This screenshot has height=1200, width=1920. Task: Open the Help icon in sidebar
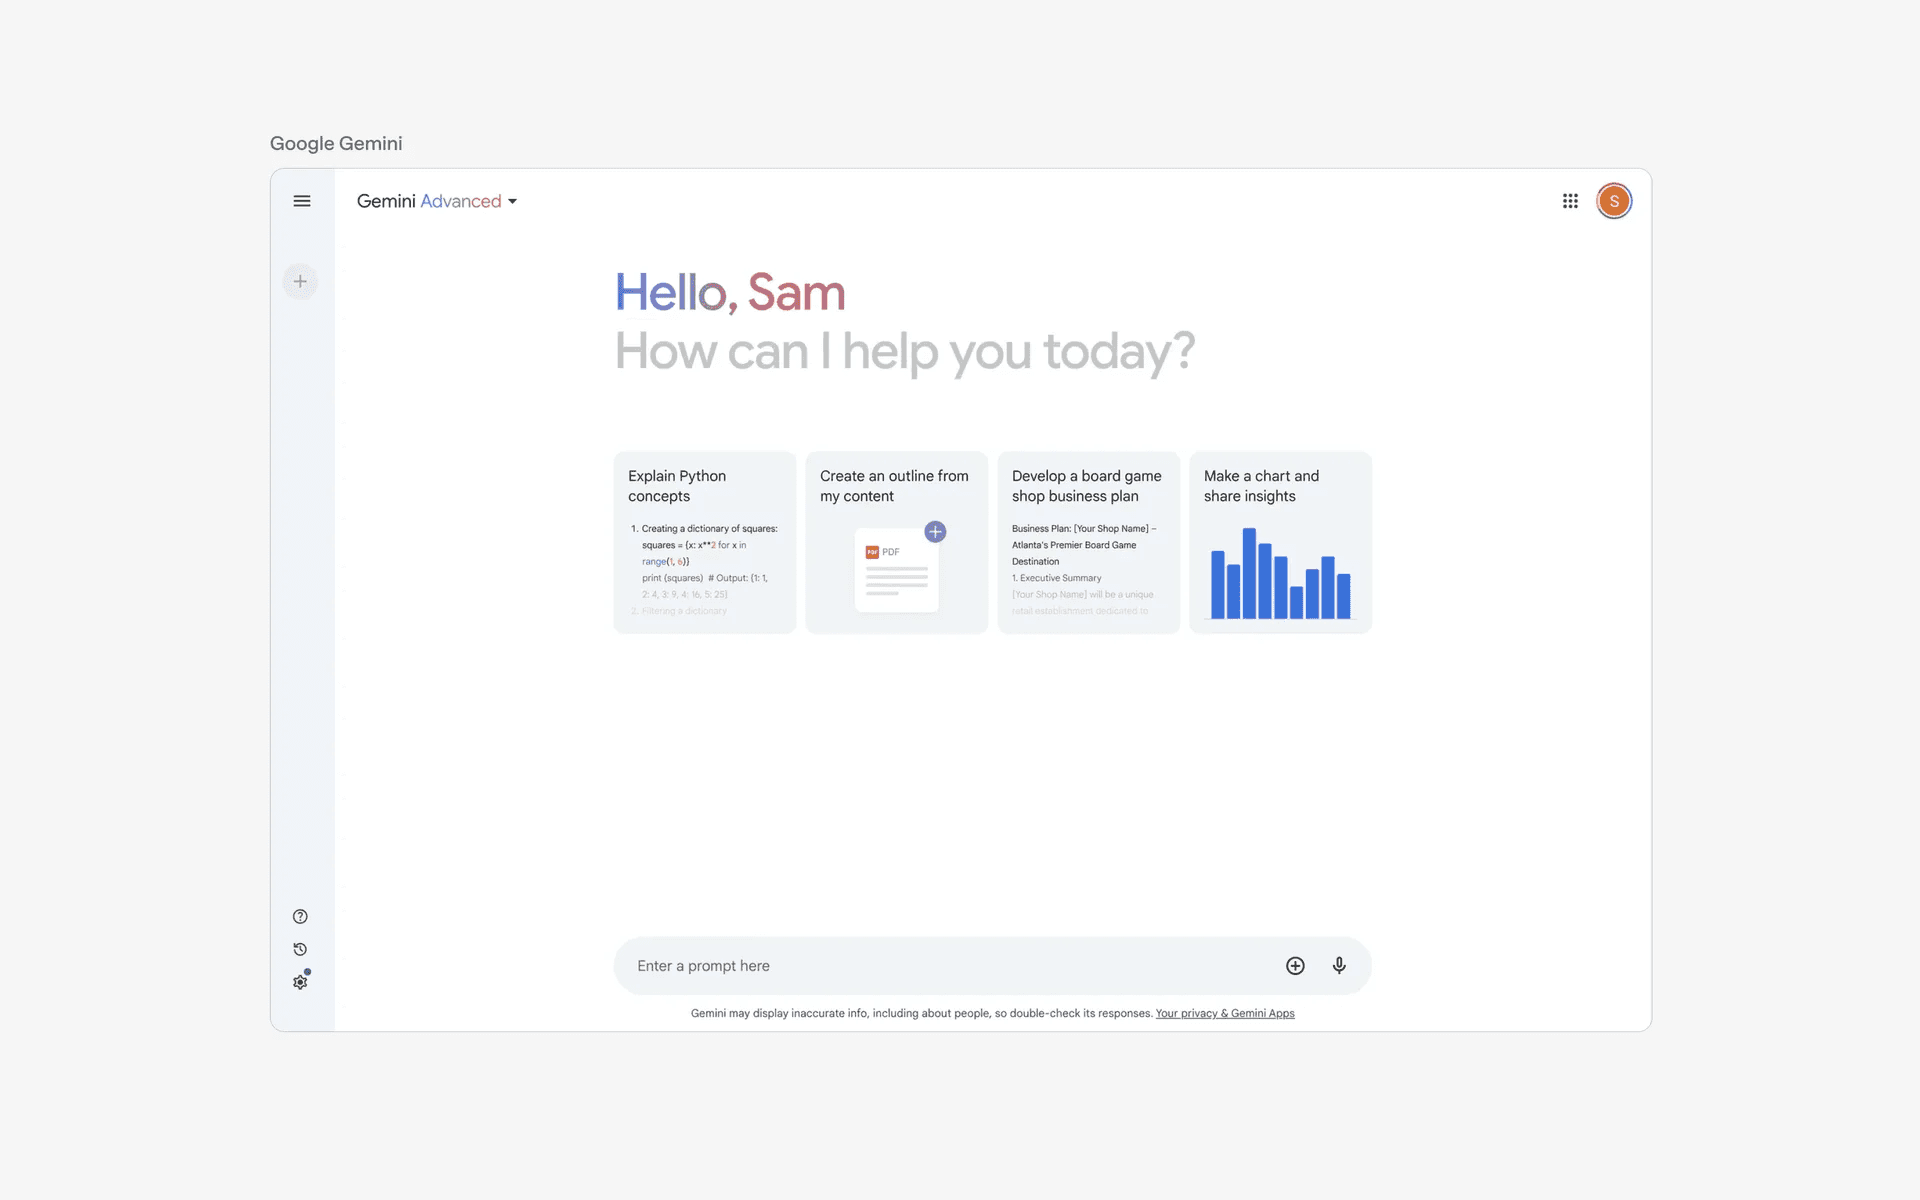[300, 916]
